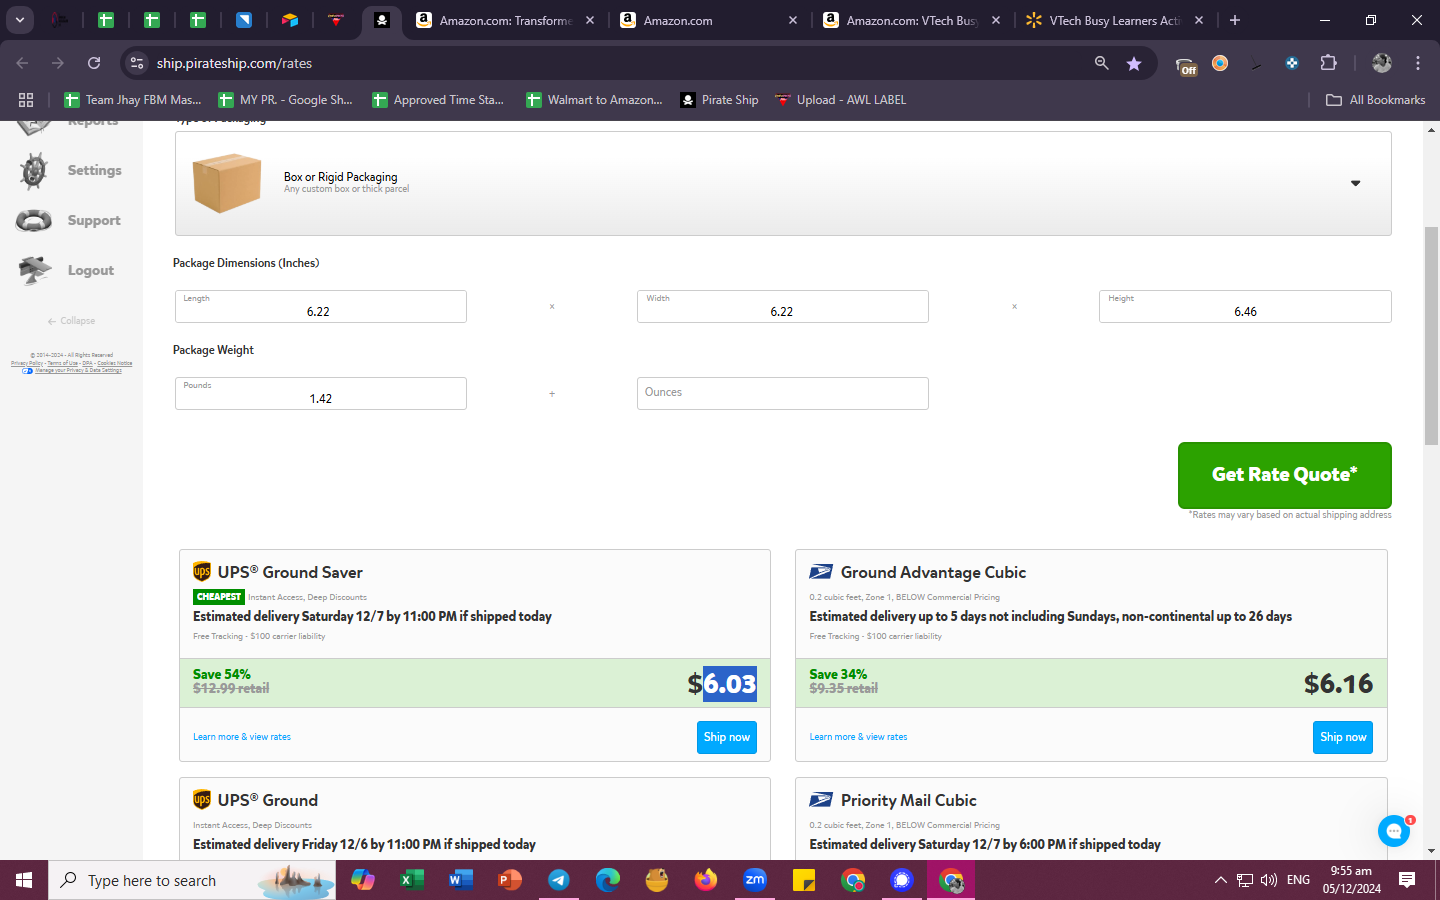Click the UPS Ground Saver logo icon
The width and height of the screenshot is (1440, 900).
(202, 572)
